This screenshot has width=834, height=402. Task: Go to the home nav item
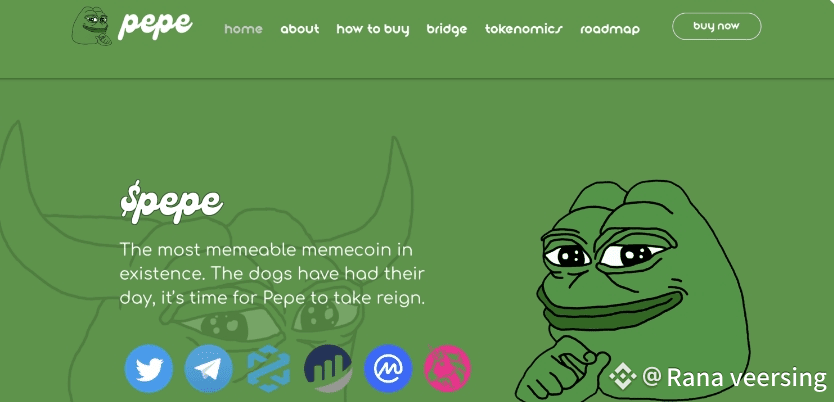tap(244, 29)
